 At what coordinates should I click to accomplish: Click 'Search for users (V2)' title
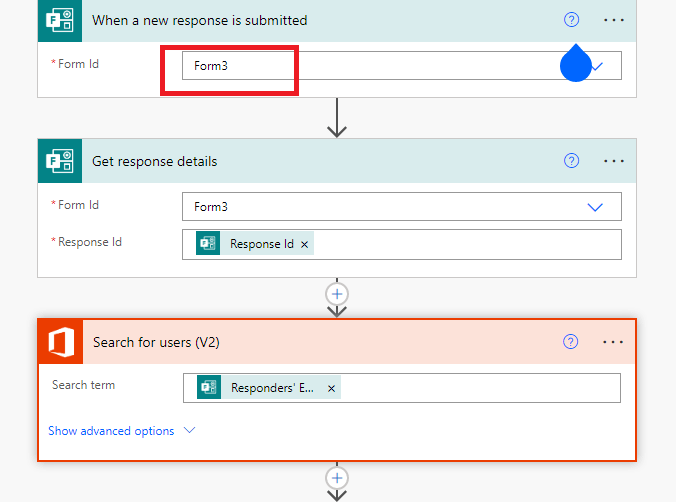(x=156, y=342)
